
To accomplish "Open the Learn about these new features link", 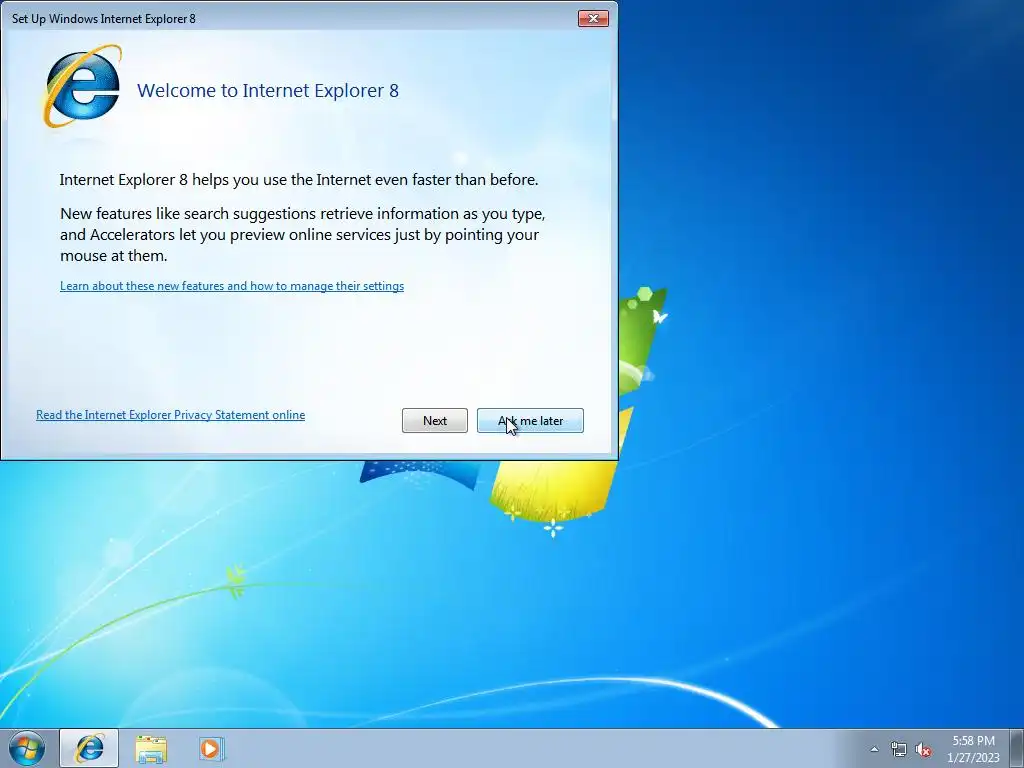I will pos(232,286).
